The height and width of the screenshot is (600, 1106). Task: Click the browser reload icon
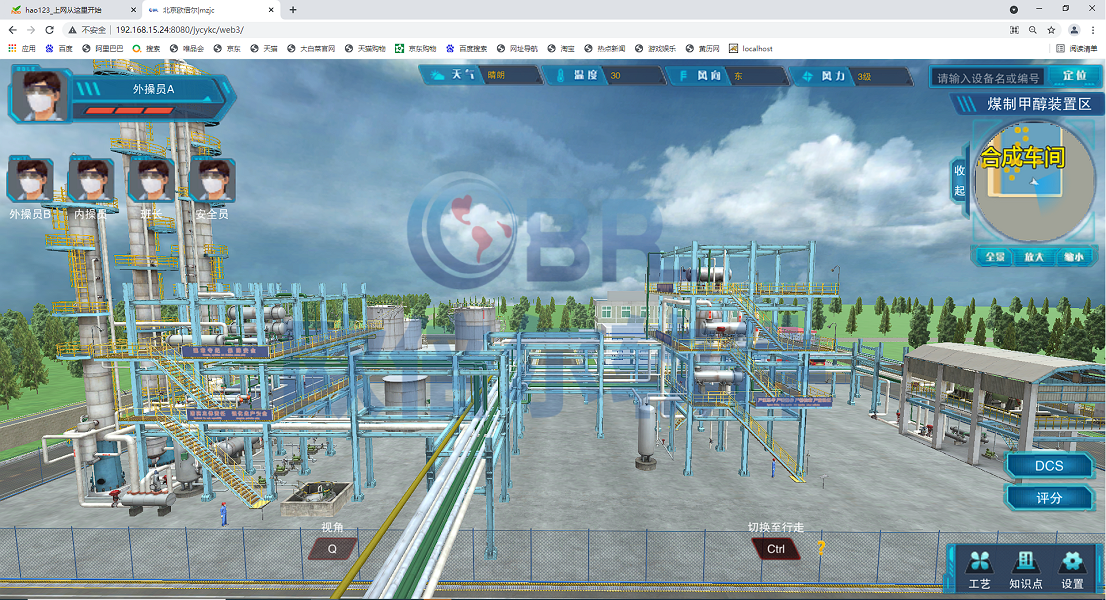(49, 30)
